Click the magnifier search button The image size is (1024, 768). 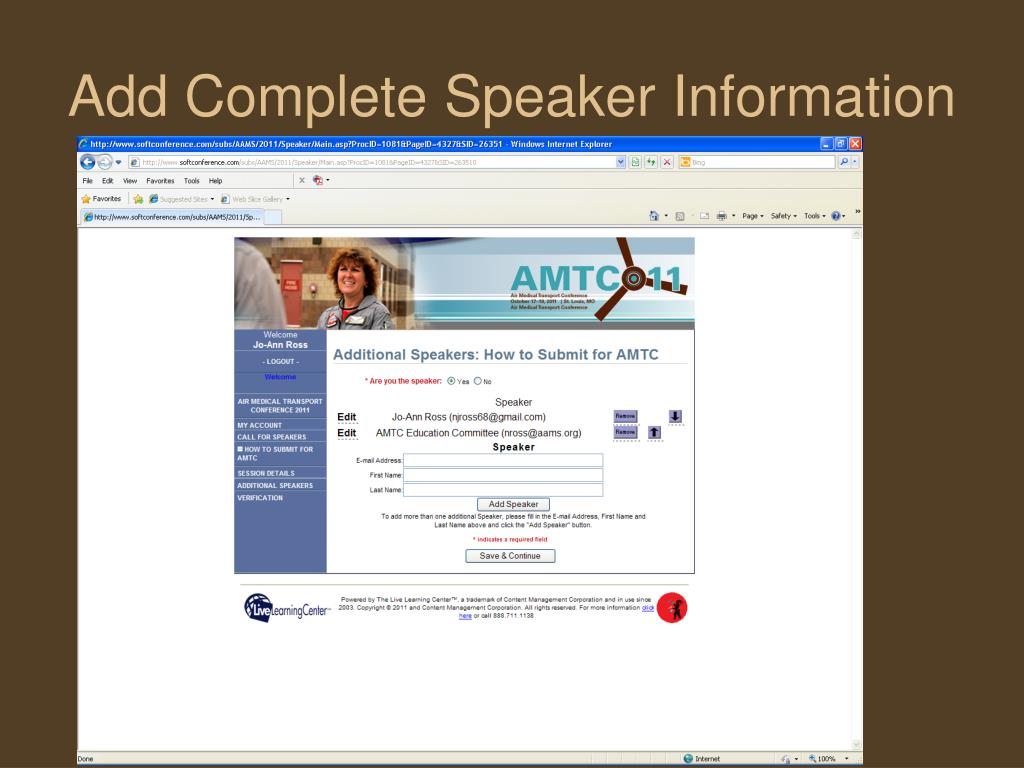844,162
